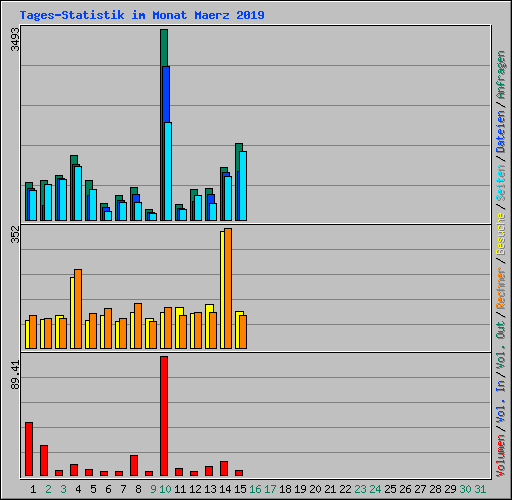Click the 'Vol. In' legend label
The height and width of the screenshot is (500, 512).
pos(501,401)
